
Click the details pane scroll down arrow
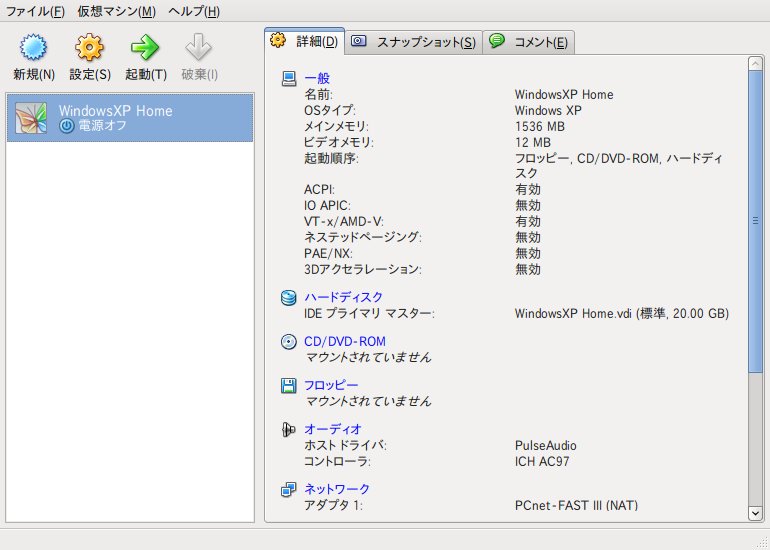coord(755,514)
